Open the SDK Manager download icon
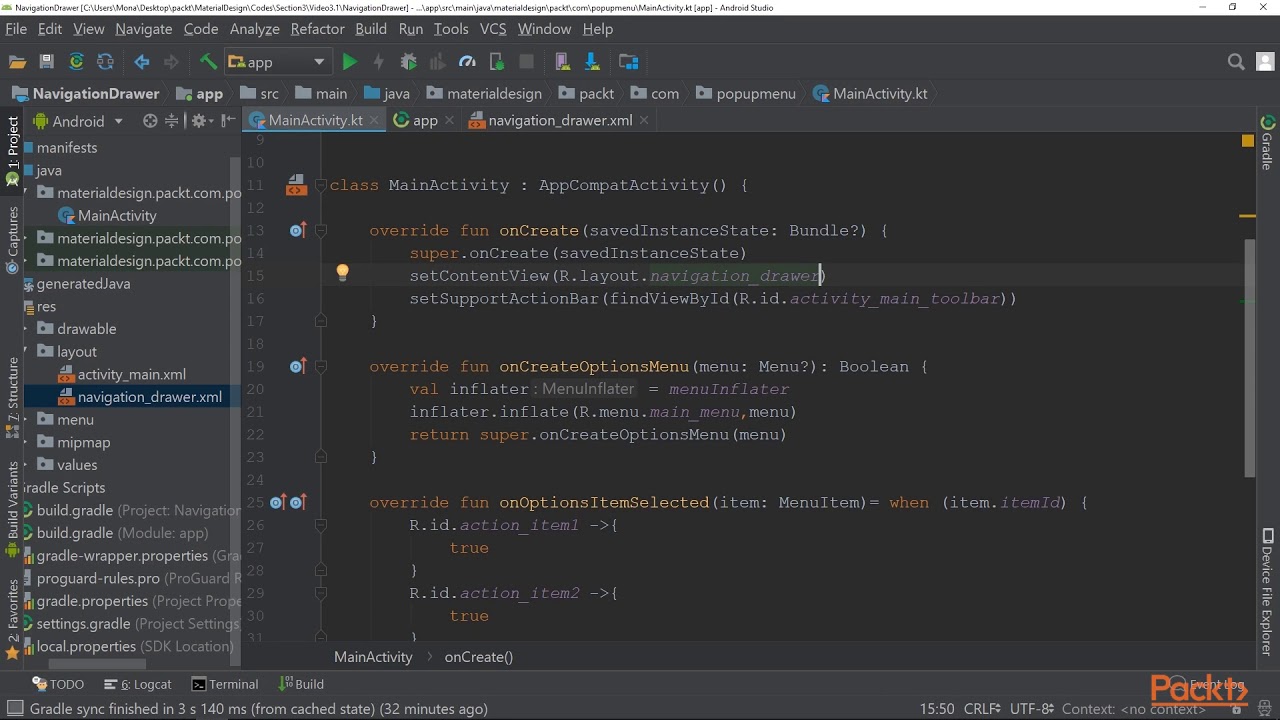The height and width of the screenshot is (720, 1280). (x=591, y=62)
